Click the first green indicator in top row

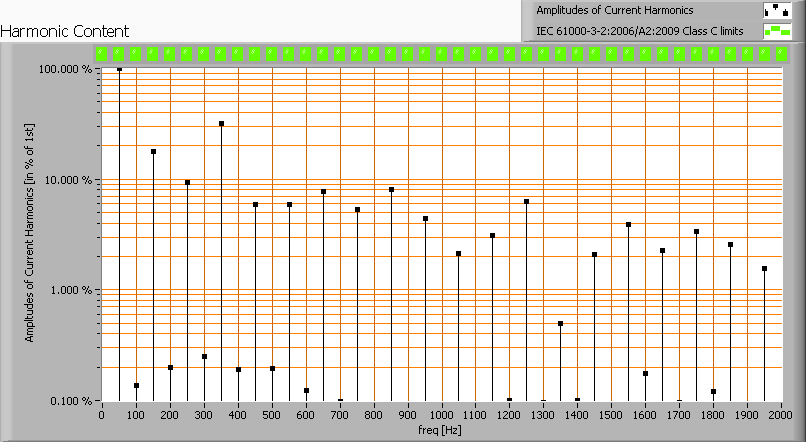[102, 54]
